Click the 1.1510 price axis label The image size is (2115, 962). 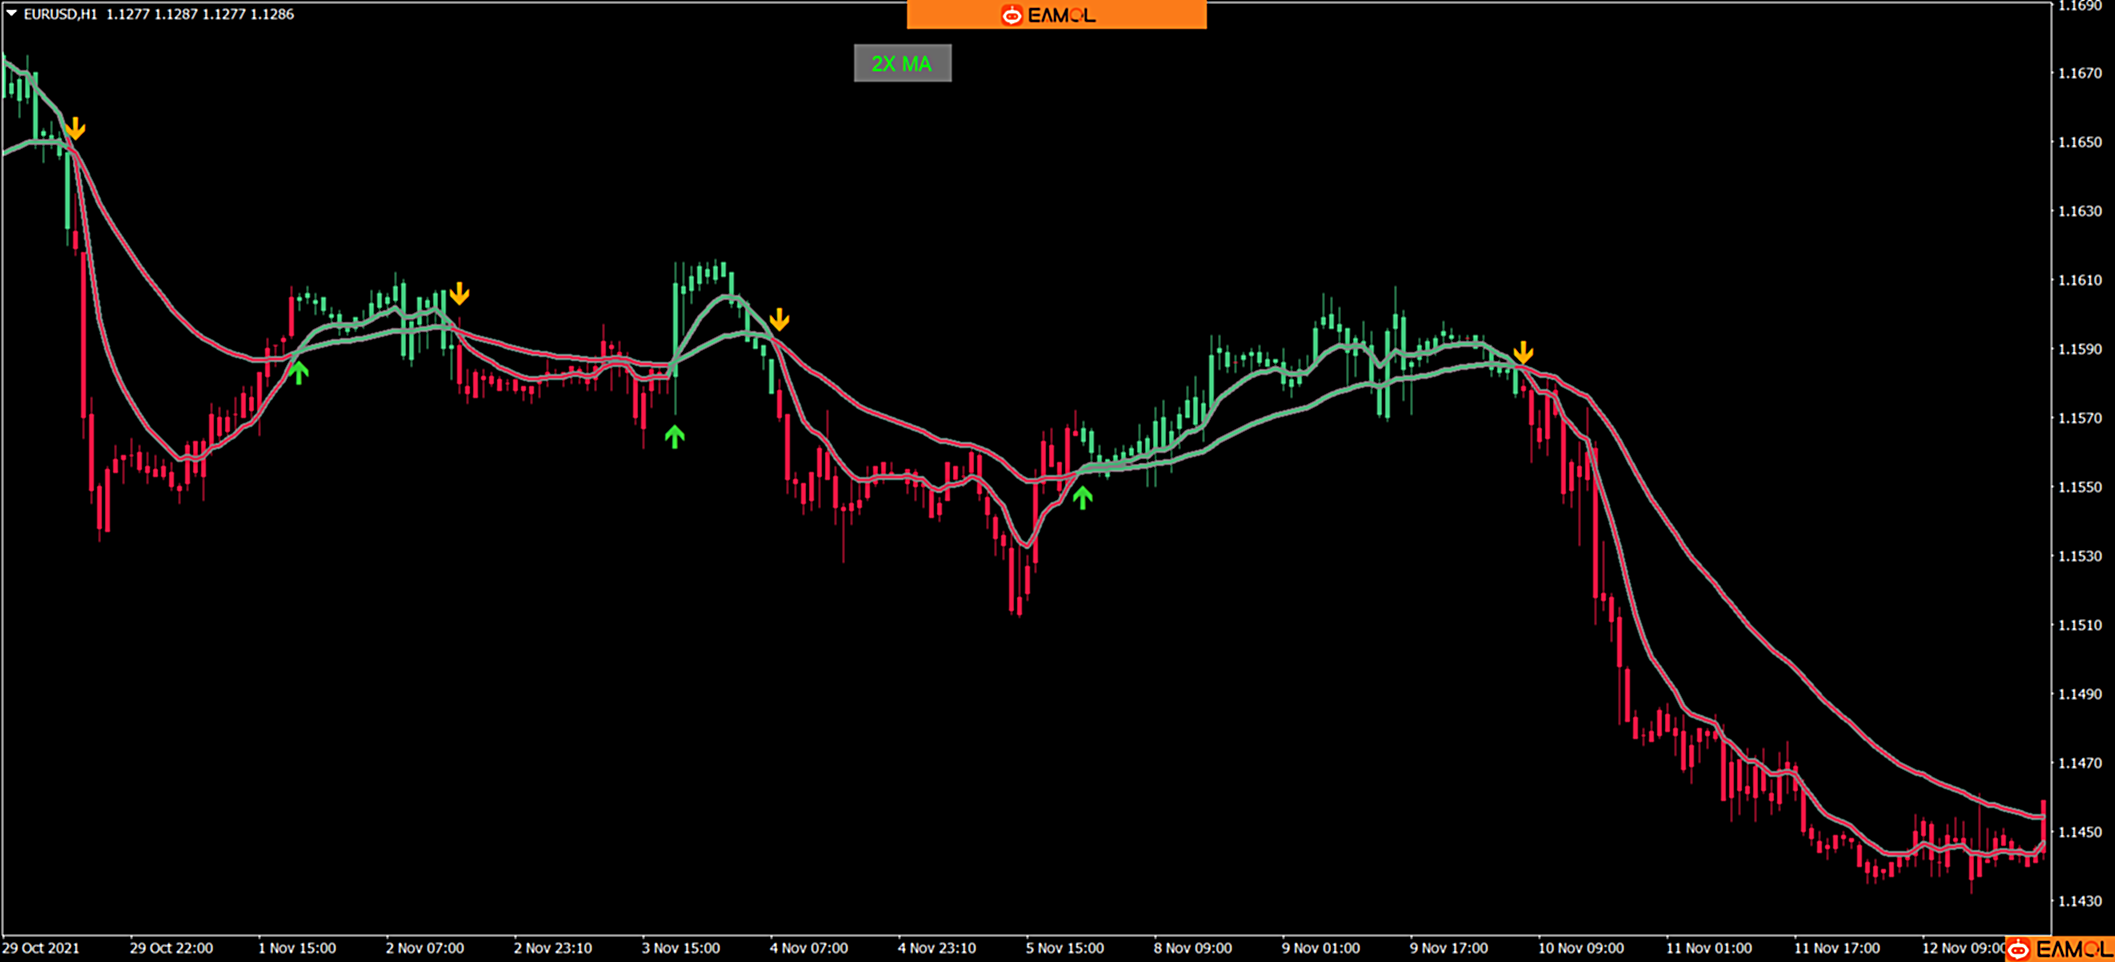(x=2079, y=625)
